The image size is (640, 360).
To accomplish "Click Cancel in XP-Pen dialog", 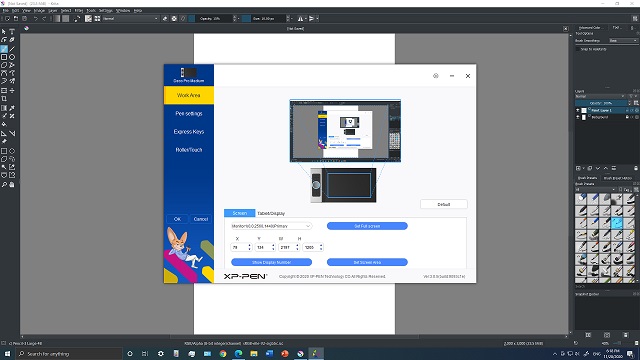I will click(x=201, y=219).
